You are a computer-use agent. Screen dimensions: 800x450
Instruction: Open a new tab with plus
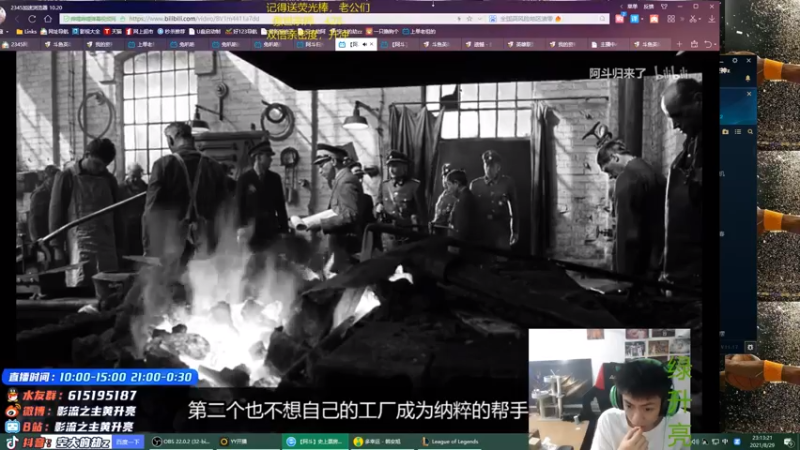coord(679,44)
